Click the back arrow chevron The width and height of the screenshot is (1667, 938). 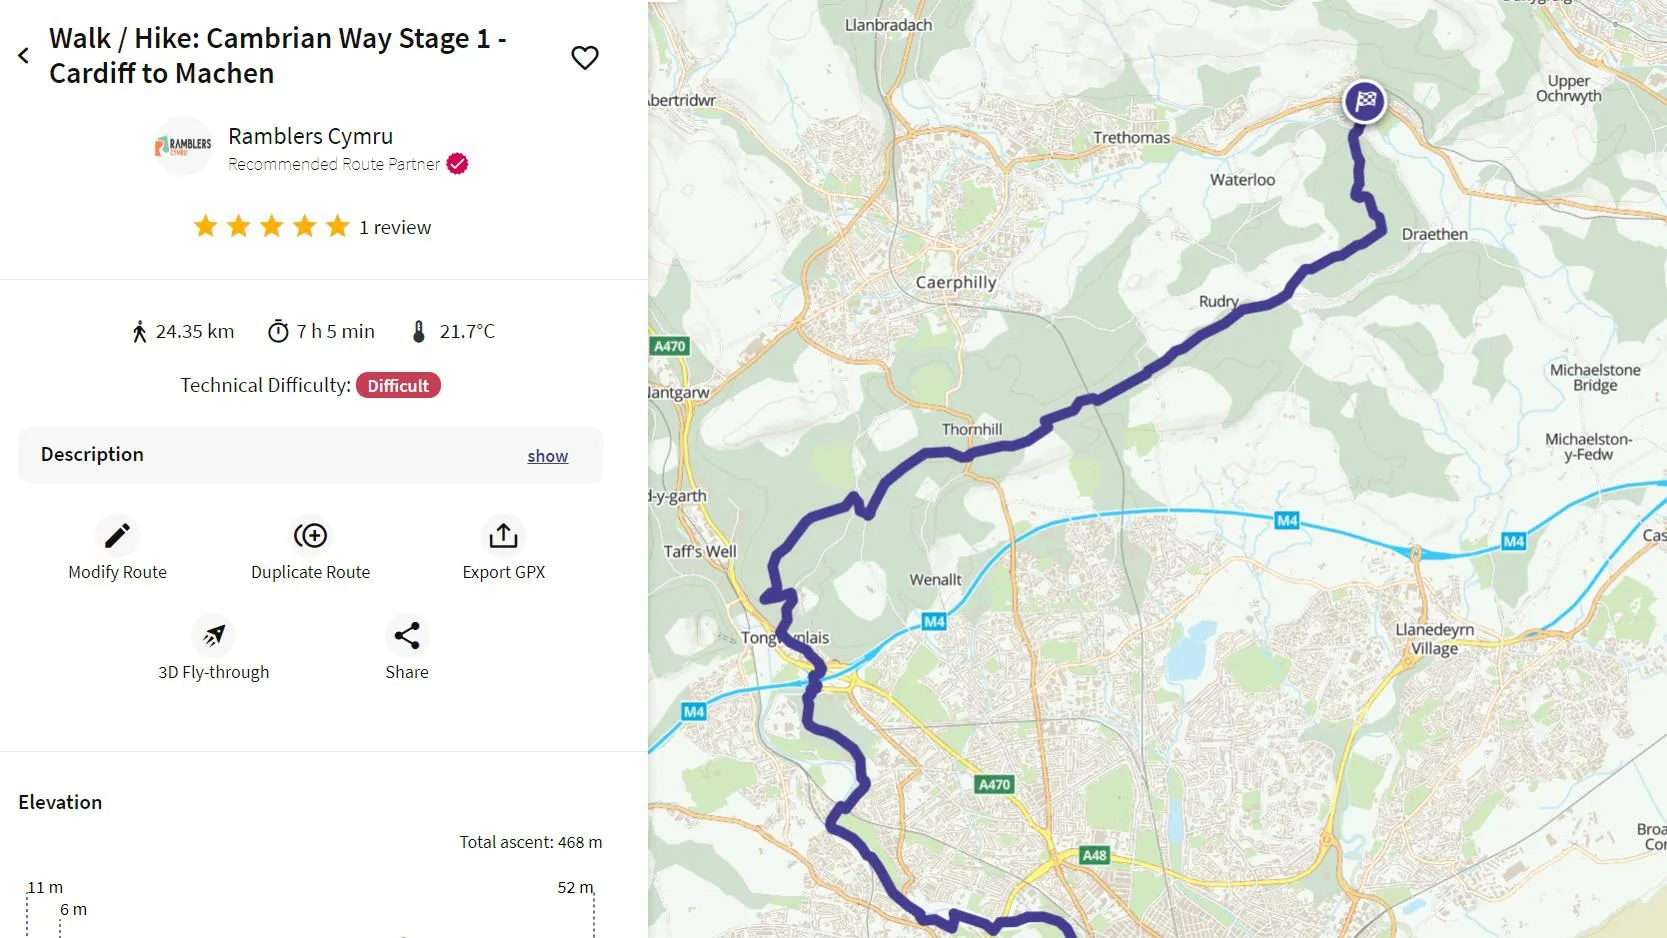24,56
